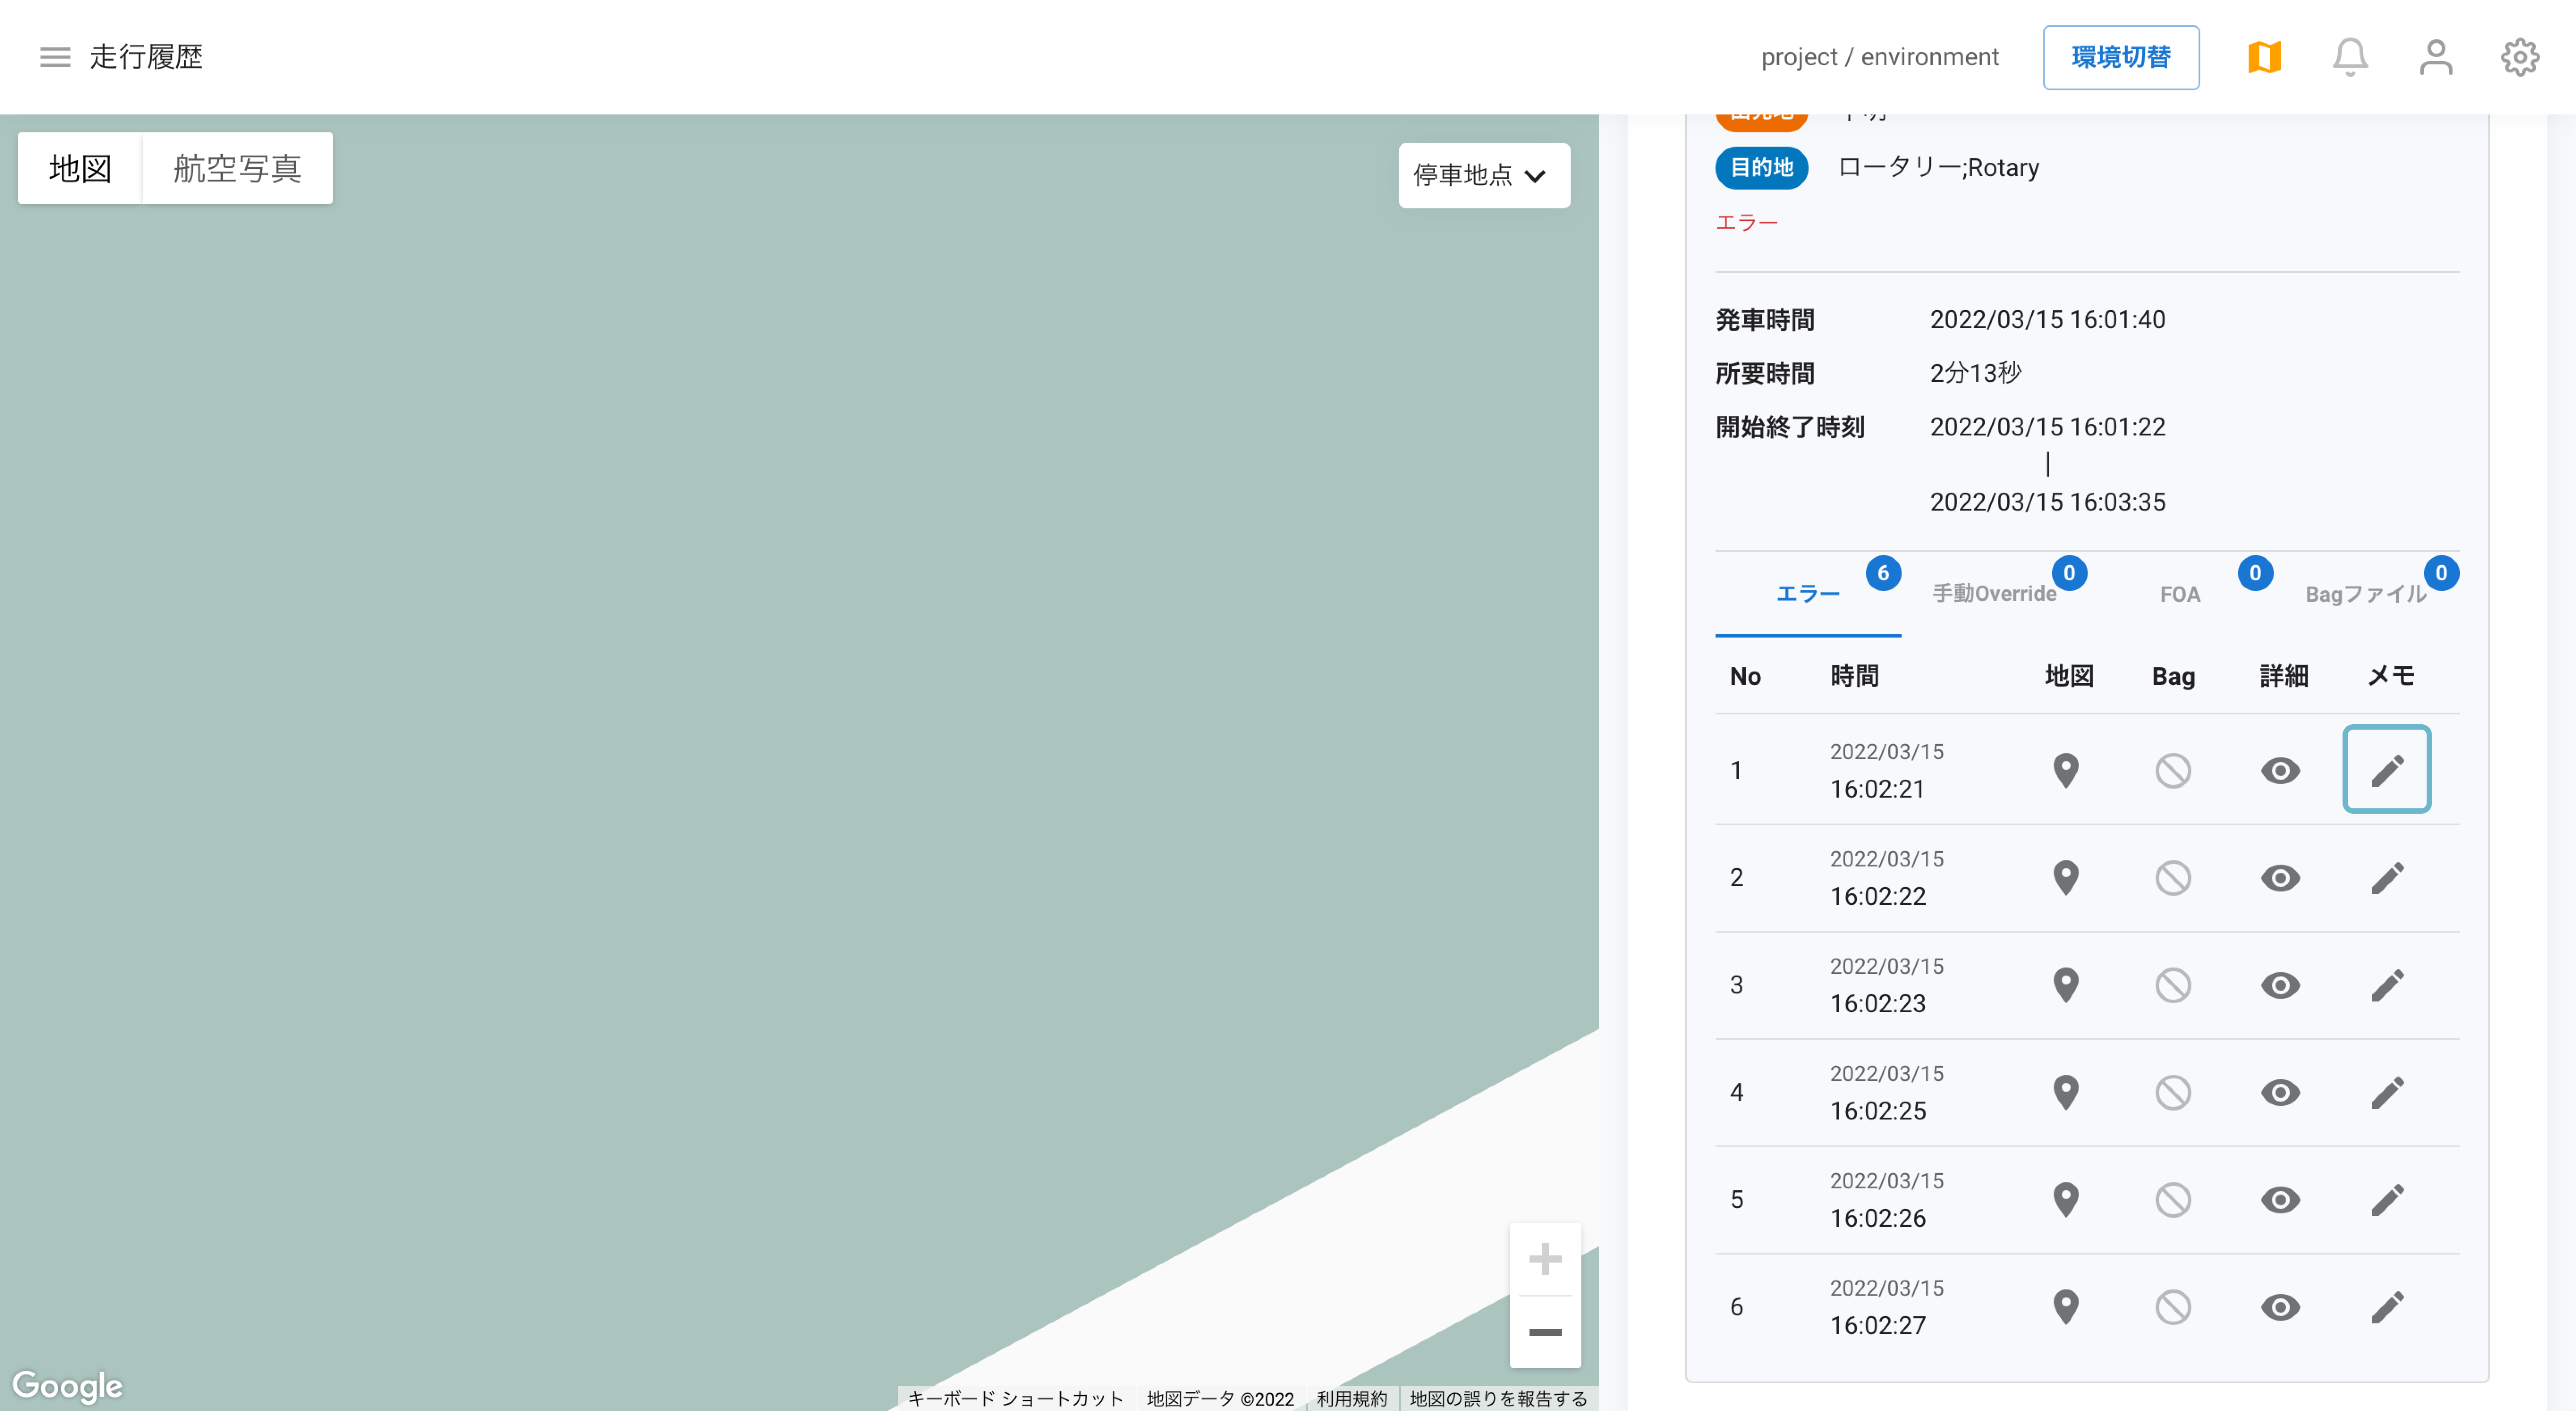Viewport: 2576px width, 1411px height.
Task: Open the user account icon
Action: click(x=2436, y=57)
